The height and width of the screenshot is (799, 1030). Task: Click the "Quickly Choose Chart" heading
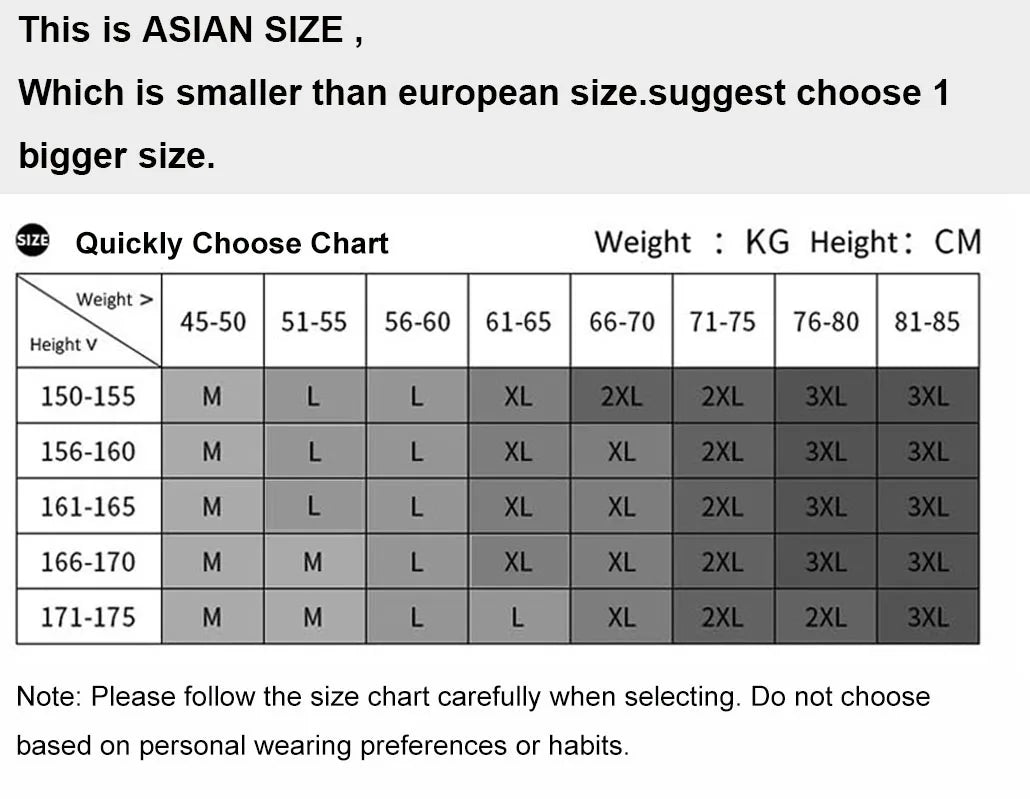pos(232,243)
